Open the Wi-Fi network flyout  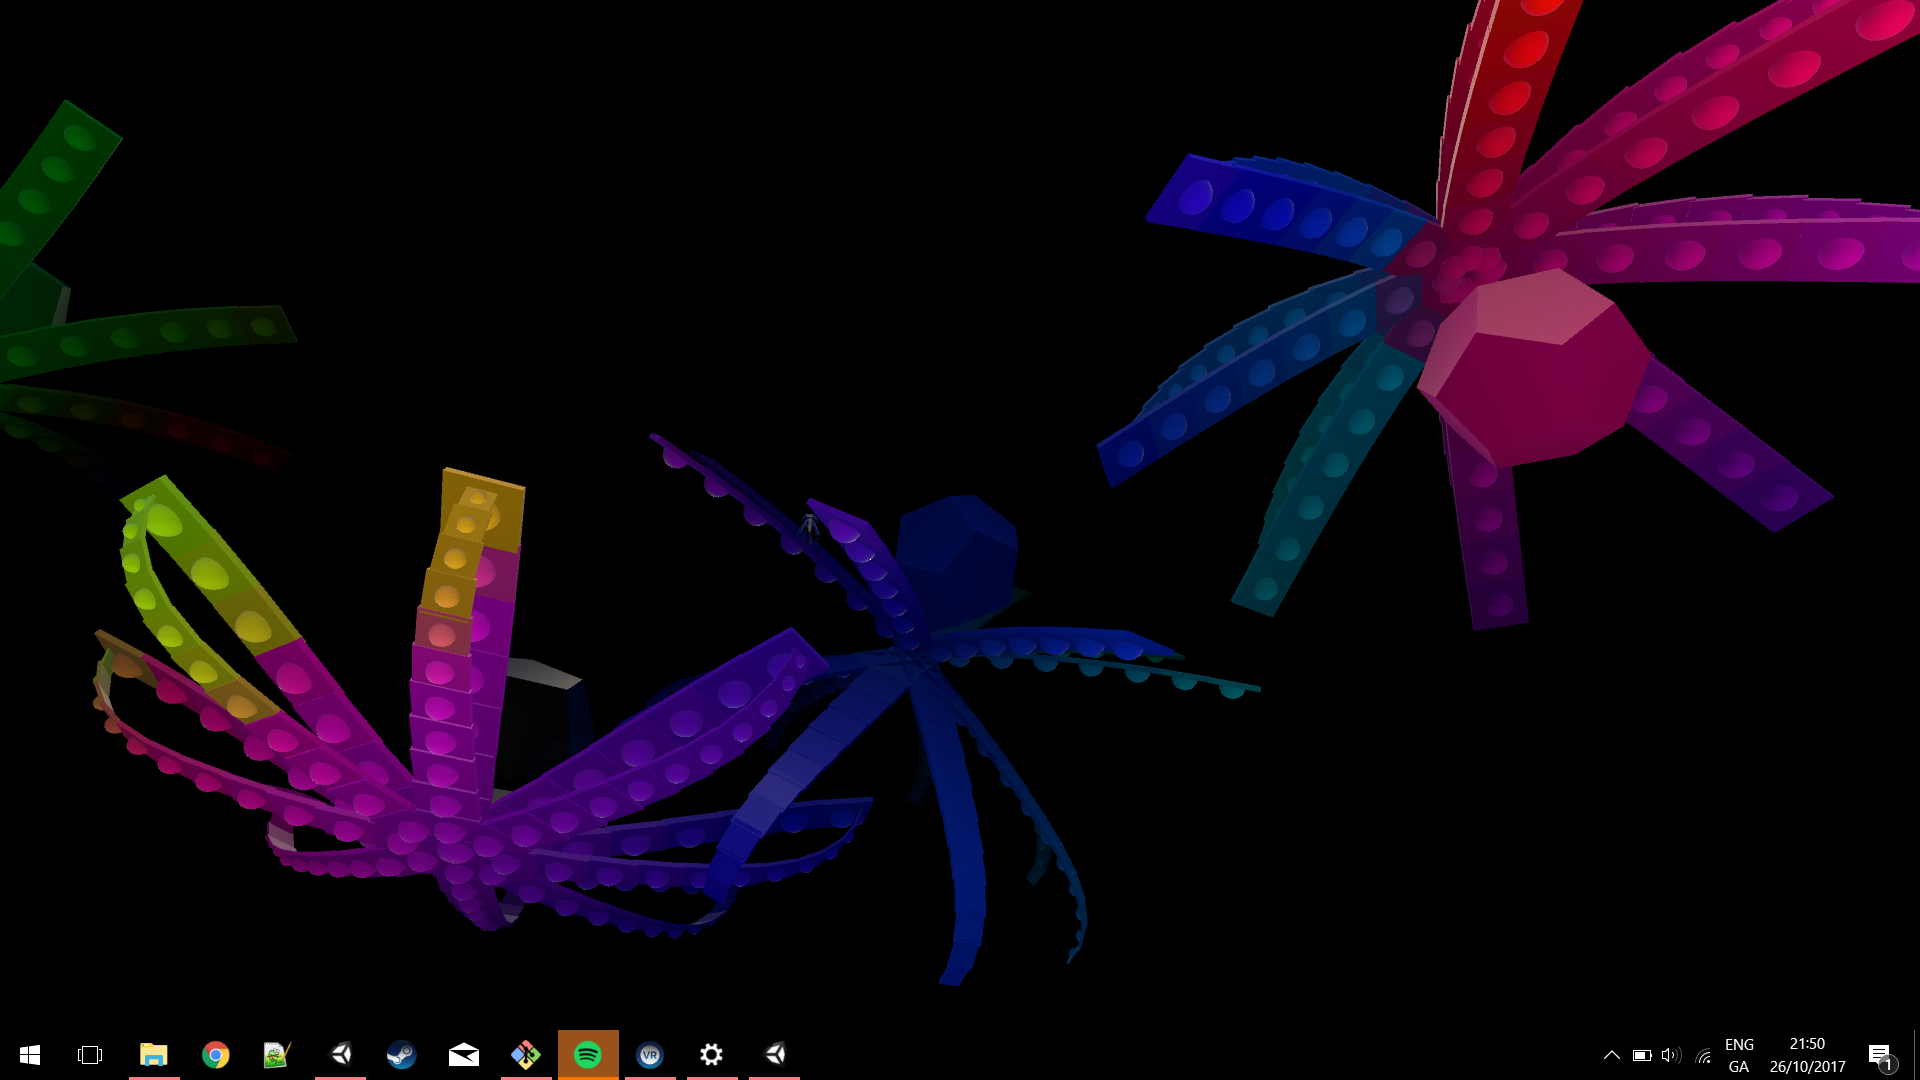(x=1703, y=1056)
